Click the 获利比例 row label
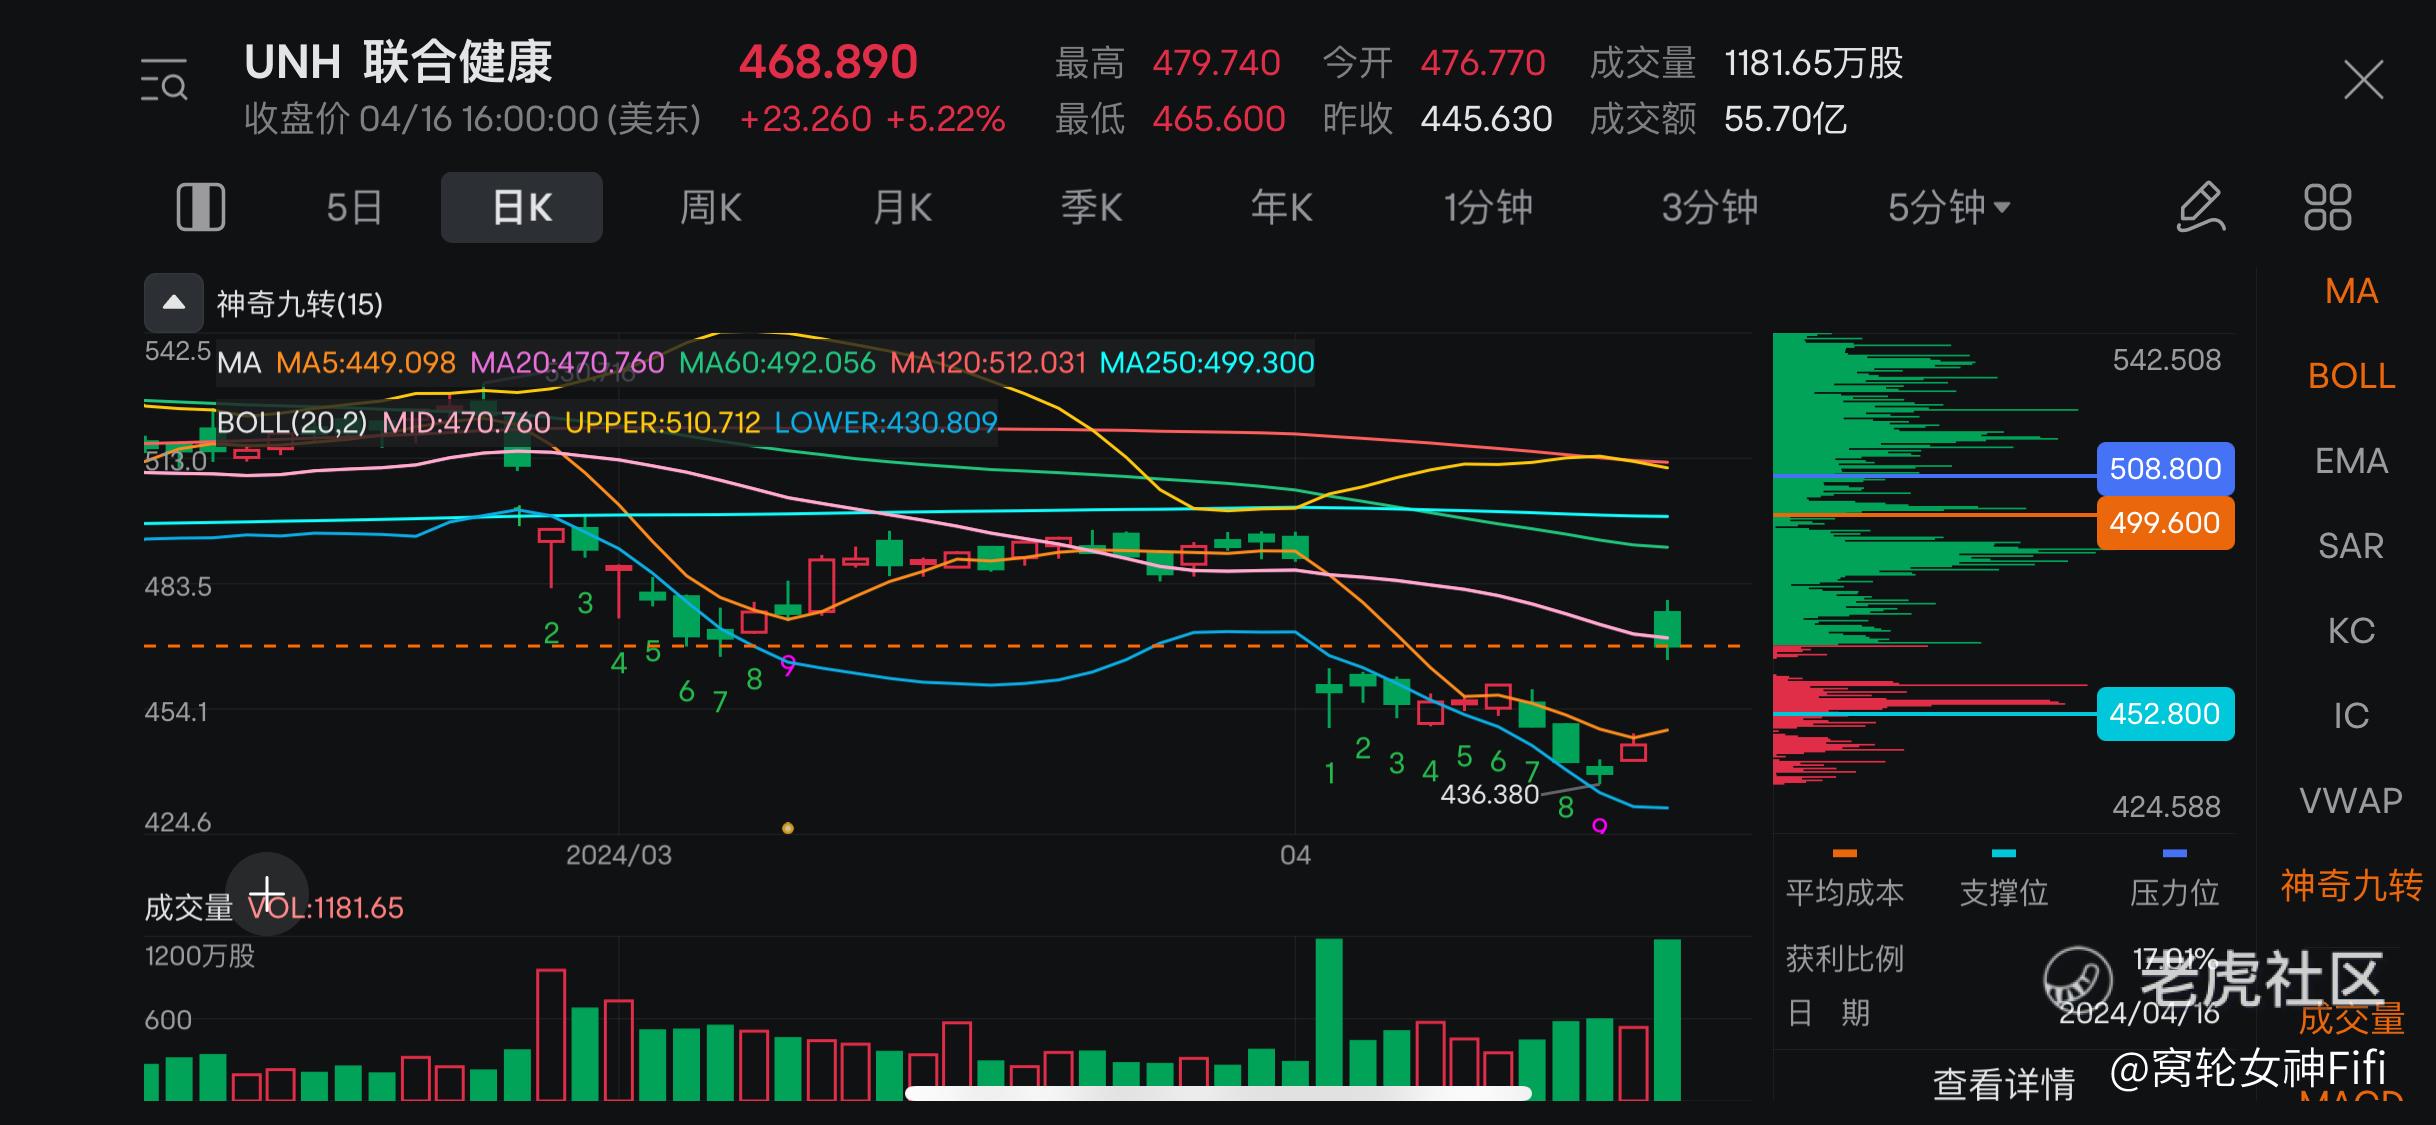This screenshot has height=1125, width=2436. click(1845, 959)
